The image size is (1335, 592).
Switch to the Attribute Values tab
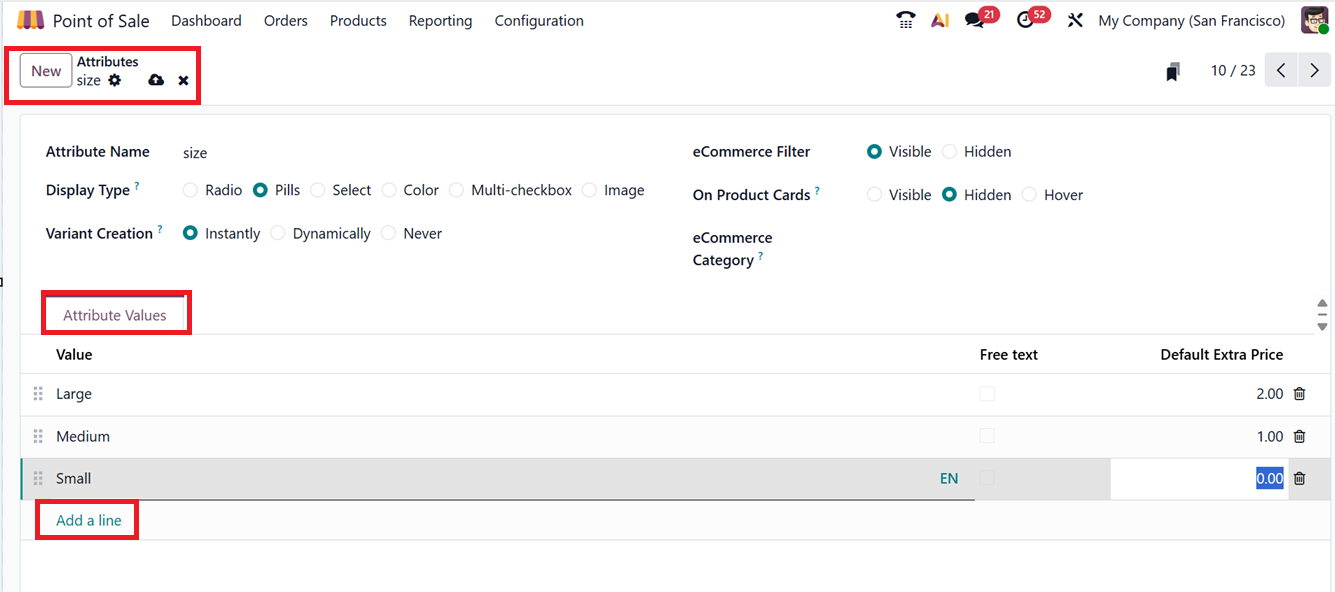pos(115,315)
